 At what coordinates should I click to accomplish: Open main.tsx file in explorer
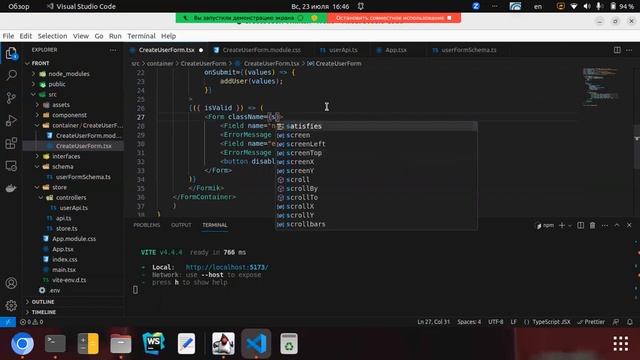(x=64, y=270)
